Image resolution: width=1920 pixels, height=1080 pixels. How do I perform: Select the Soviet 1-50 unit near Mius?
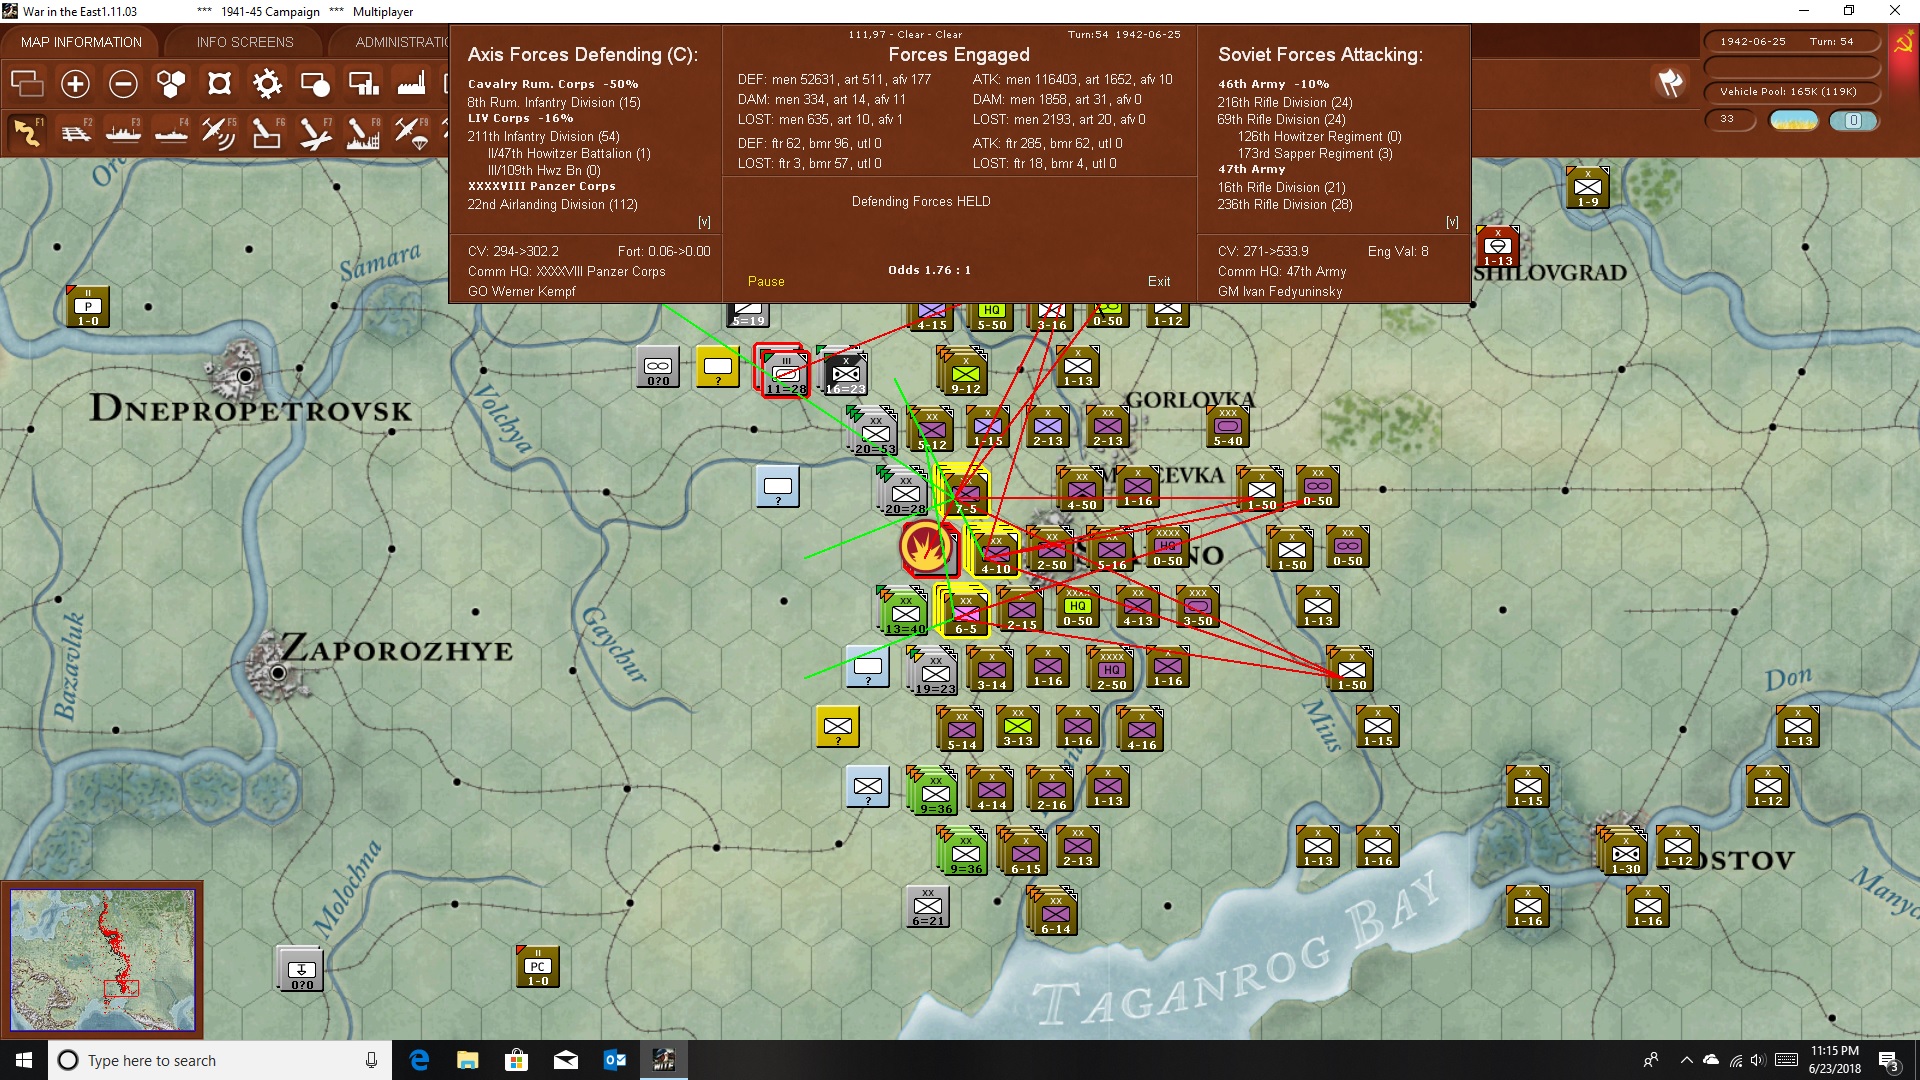[1351, 668]
